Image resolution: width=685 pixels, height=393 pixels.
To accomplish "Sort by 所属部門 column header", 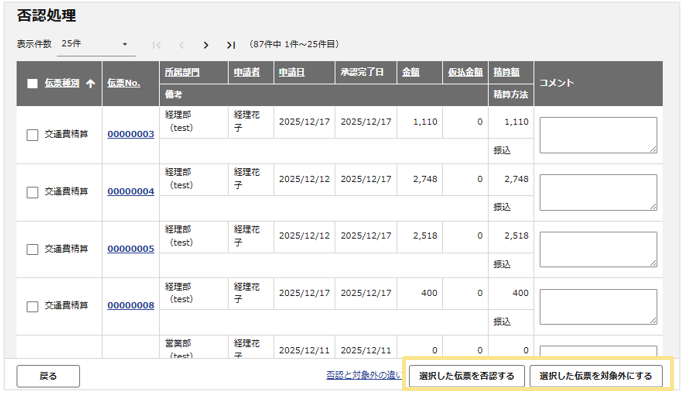I will click(x=182, y=72).
